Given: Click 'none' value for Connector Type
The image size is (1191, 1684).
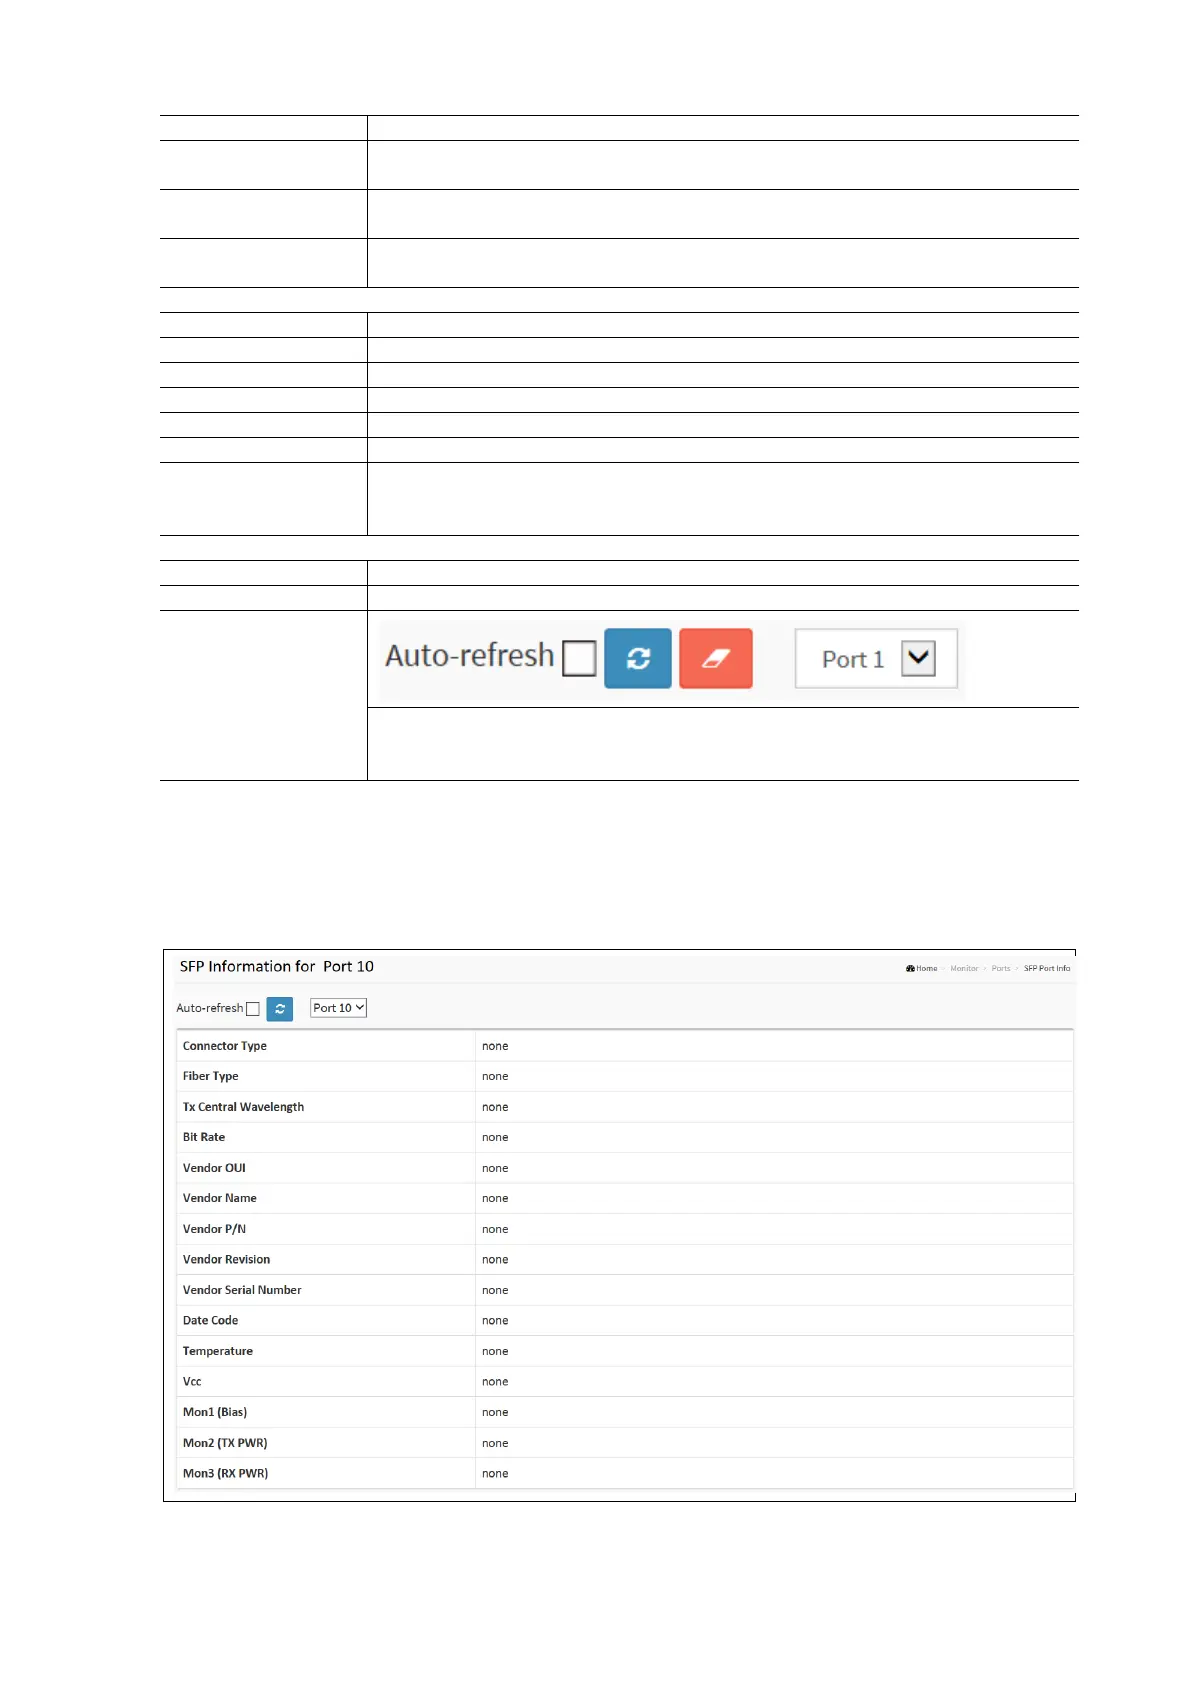Looking at the screenshot, I should pyautogui.click(x=495, y=1046).
